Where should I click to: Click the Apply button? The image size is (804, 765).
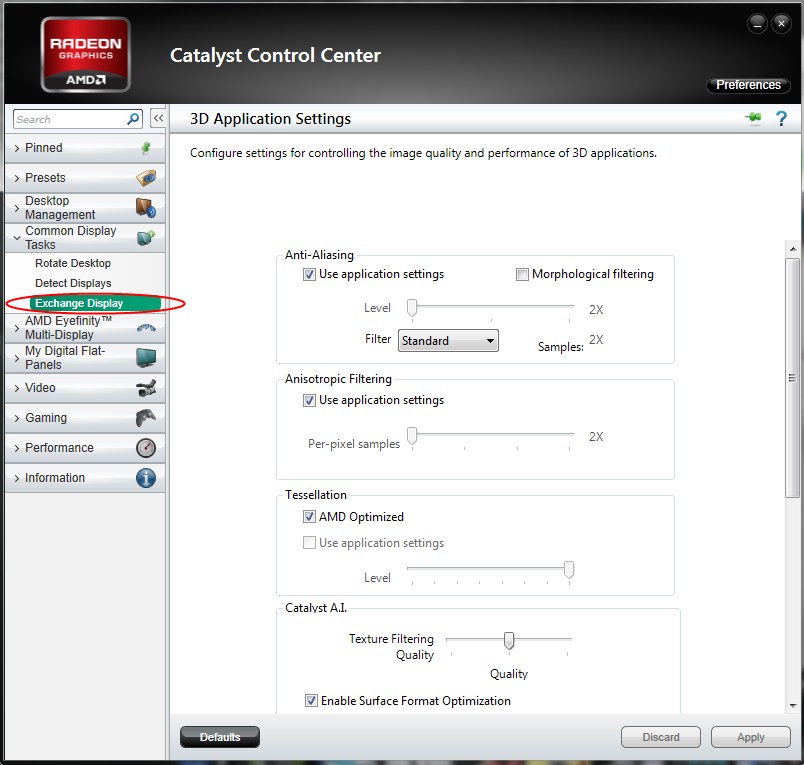[751, 737]
